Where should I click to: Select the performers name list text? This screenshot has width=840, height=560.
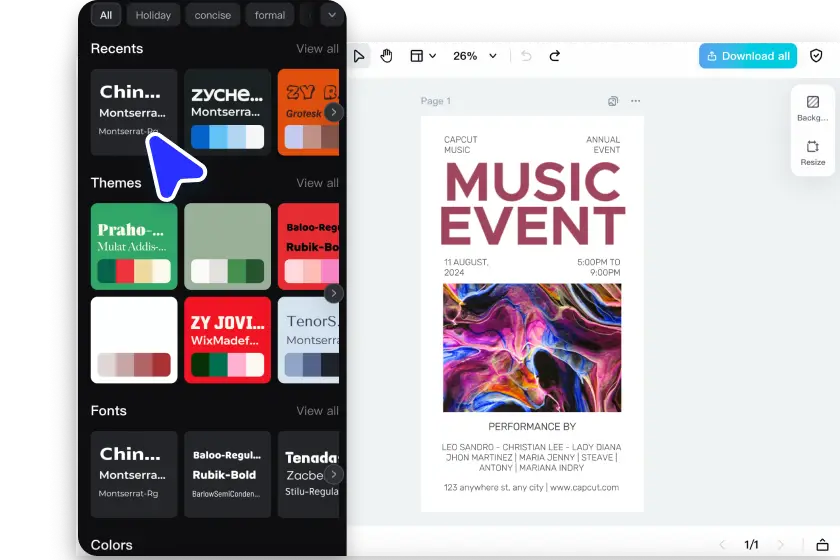(531, 457)
